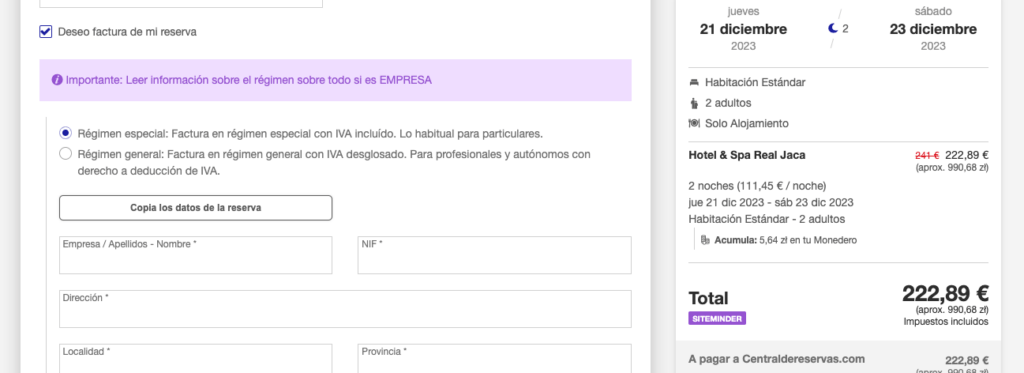Click the meal icon beside Solo Alojamiento
The width and height of the screenshot is (1024, 373).
694,123
